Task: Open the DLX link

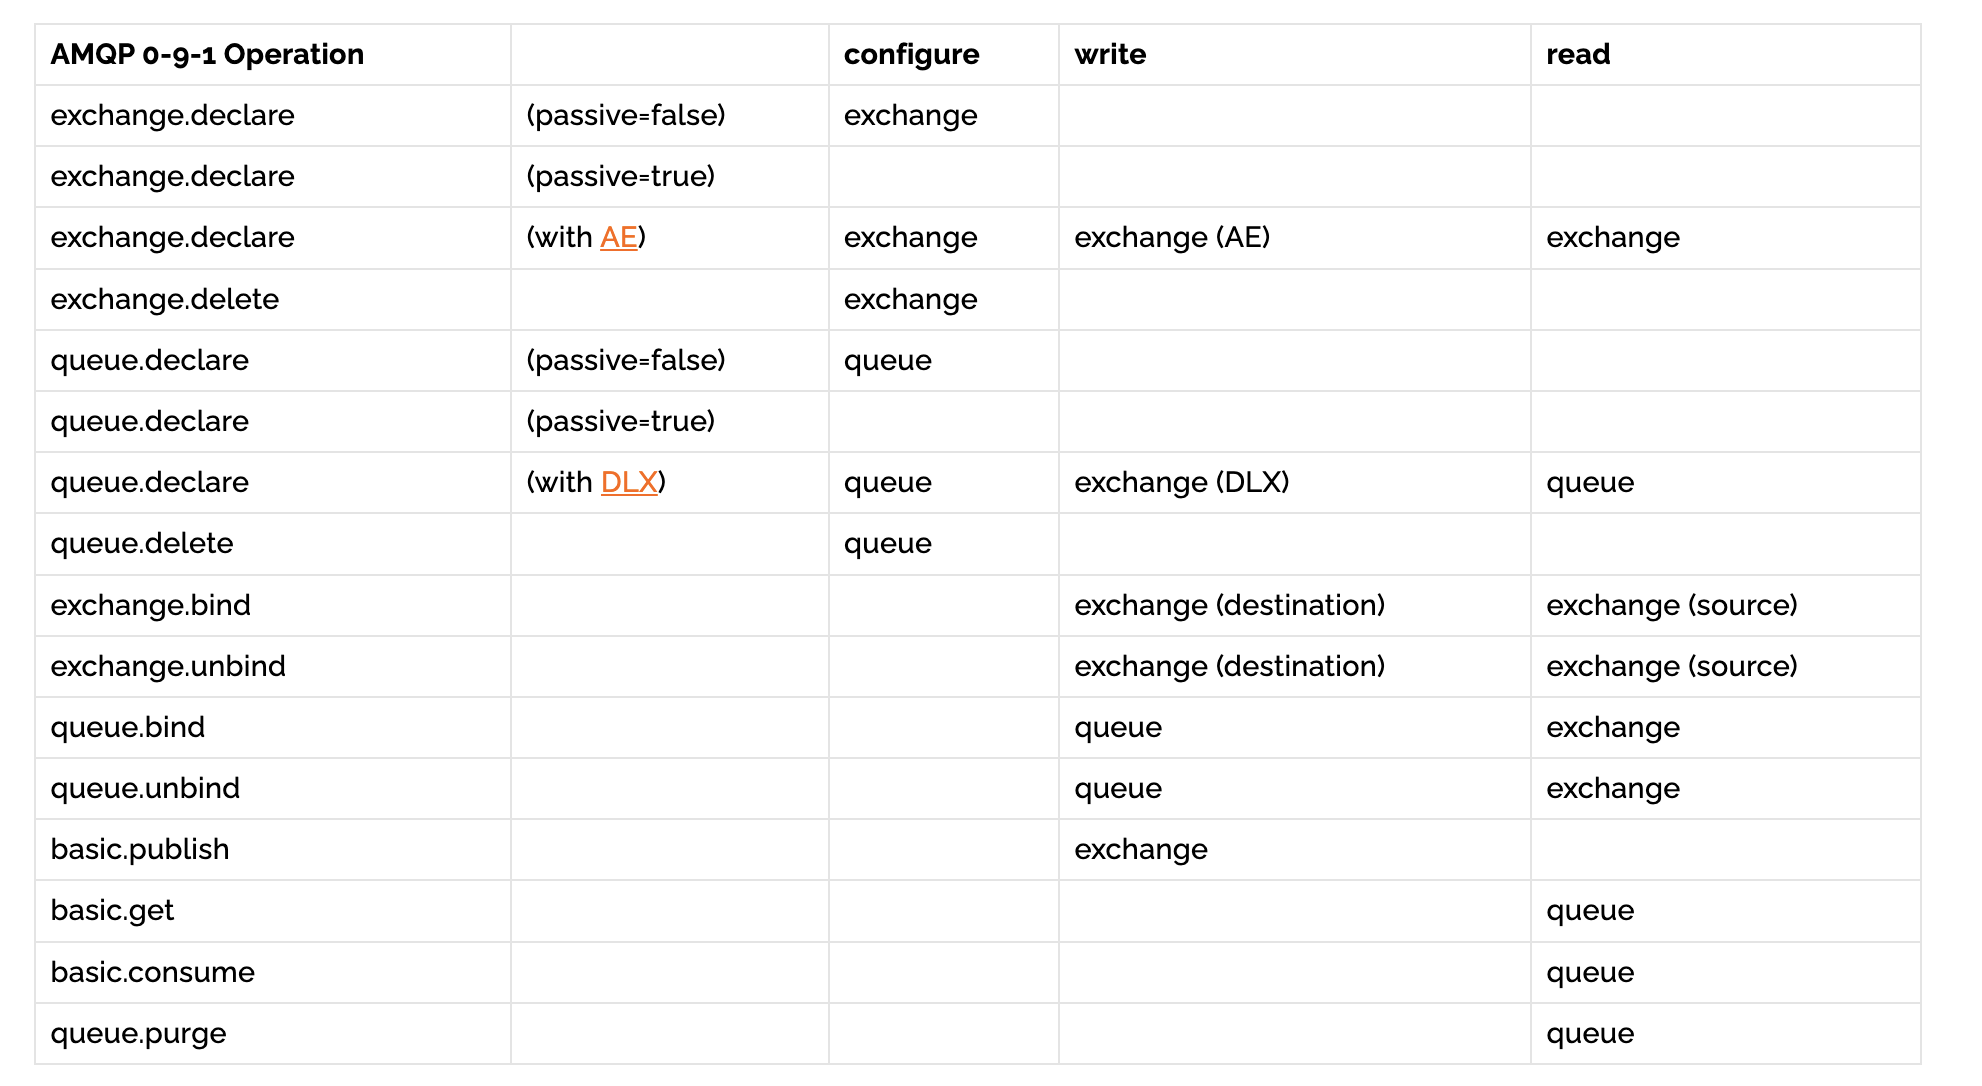Action: pyautogui.click(x=629, y=483)
